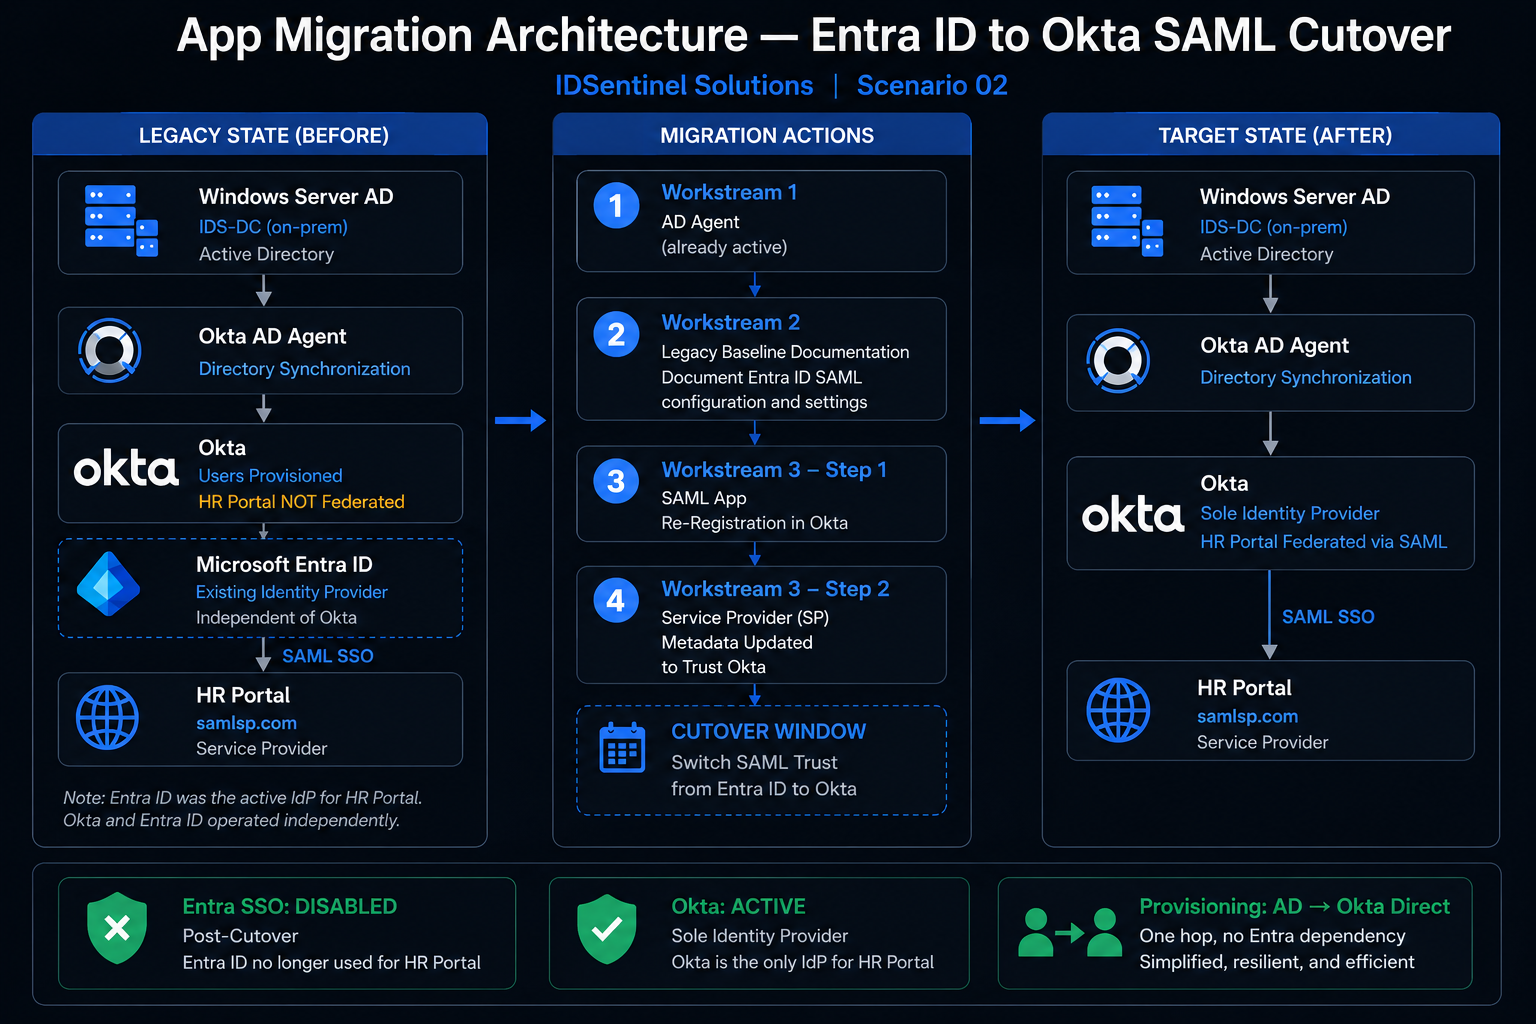Click the Legacy Baseline Documentation text
The width and height of the screenshot is (1536, 1024).
[x=785, y=352]
